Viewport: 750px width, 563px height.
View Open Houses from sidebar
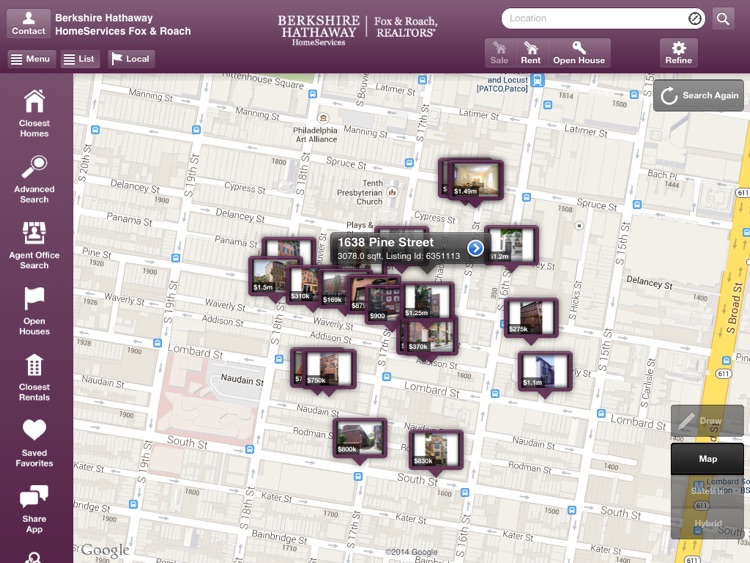[x=34, y=311]
